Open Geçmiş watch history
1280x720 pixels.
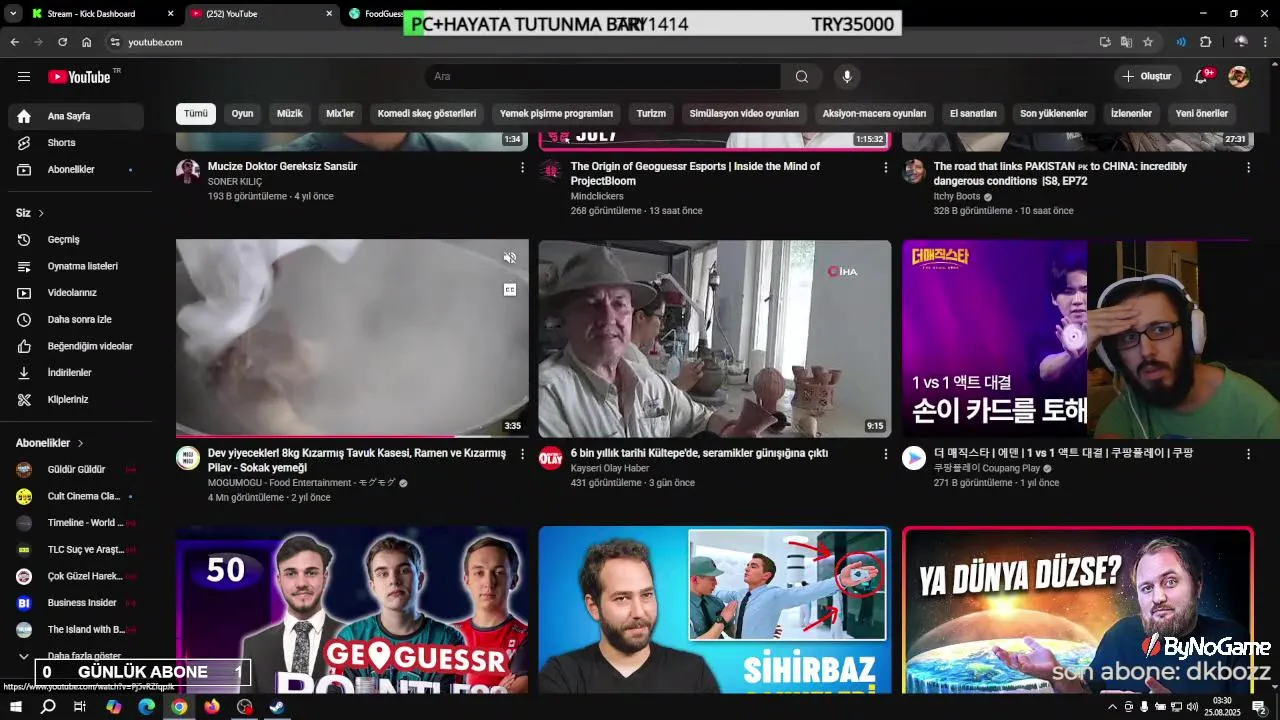pyautogui.click(x=76, y=240)
